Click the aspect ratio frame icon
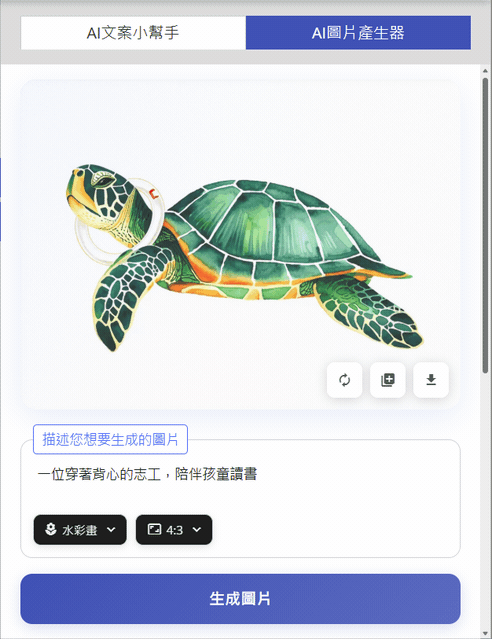The width and height of the screenshot is (492, 639). pos(154,529)
